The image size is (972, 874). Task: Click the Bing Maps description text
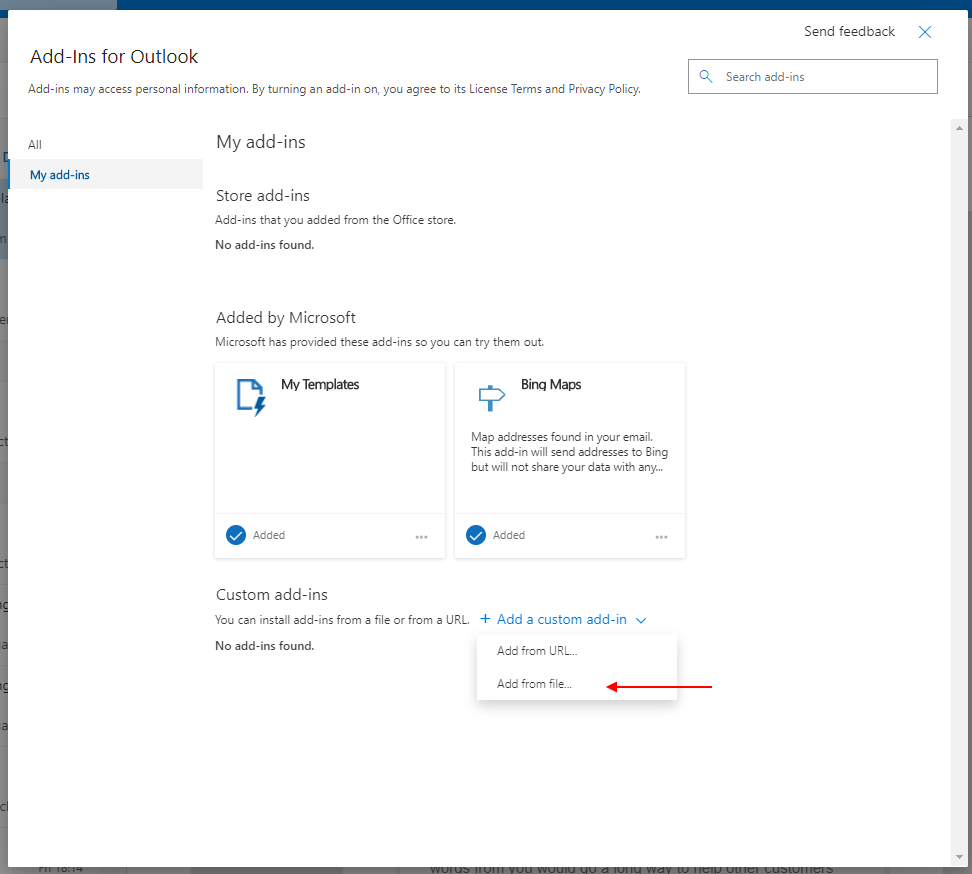(x=569, y=452)
